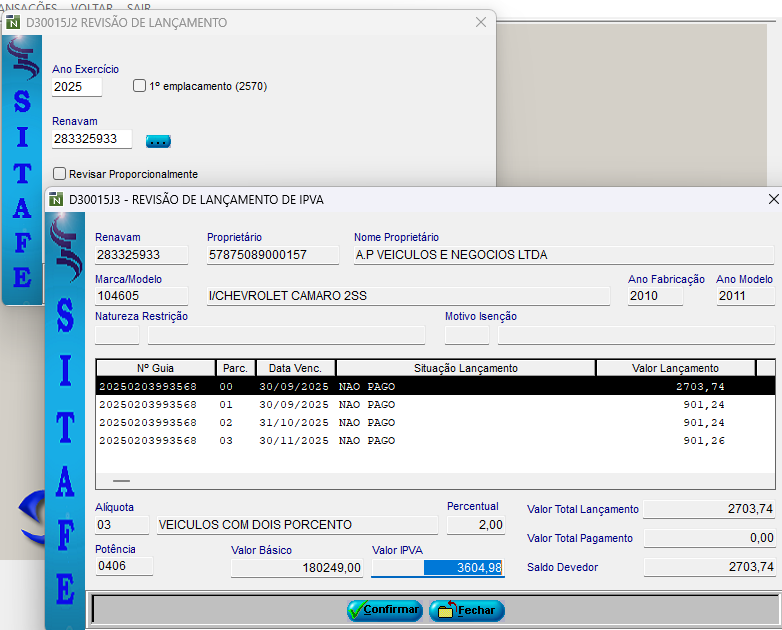This screenshot has height=630, width=782.
Task: Click the D30015J2 window title bar icon
Action: click(x=13, y=22)
